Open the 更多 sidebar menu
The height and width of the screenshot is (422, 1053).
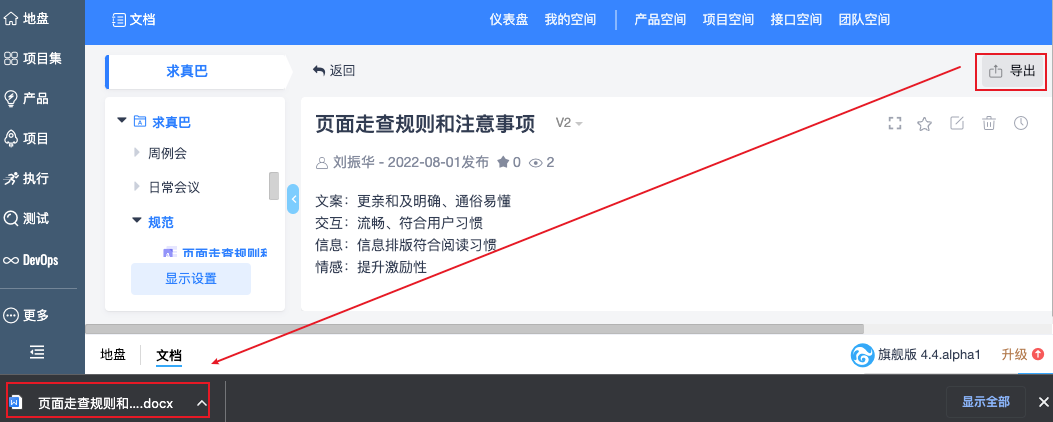click(x=27, y=314)
